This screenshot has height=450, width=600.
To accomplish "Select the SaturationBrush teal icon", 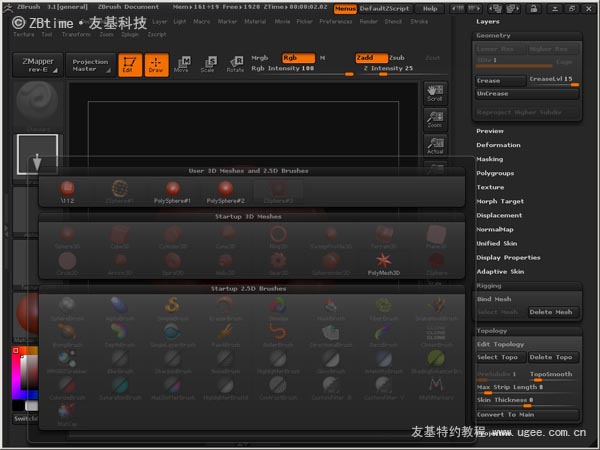I will [x=120, y=388].
